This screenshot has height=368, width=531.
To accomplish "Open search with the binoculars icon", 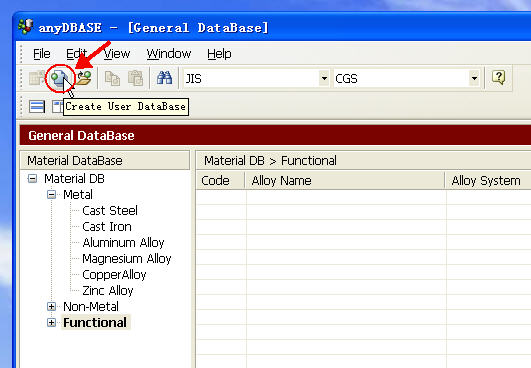I will click(x=164, y=78).
